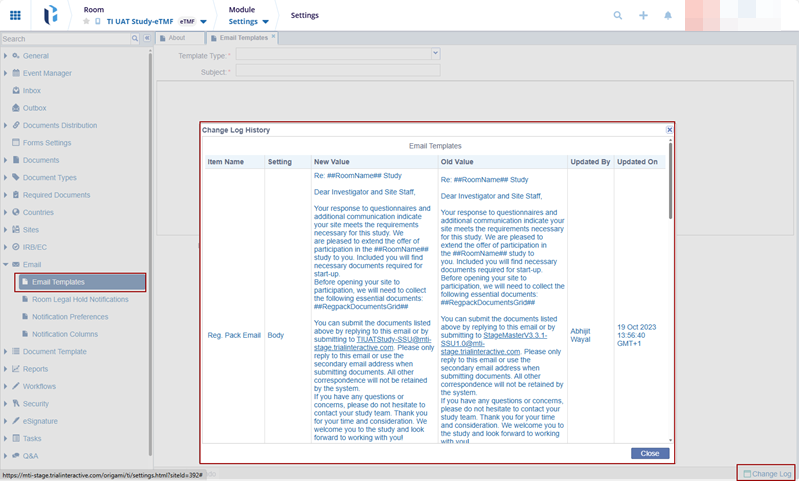Screen dimensions: 799x481
Task: Click the sidebar Search input field
Action: coord(65,39)
